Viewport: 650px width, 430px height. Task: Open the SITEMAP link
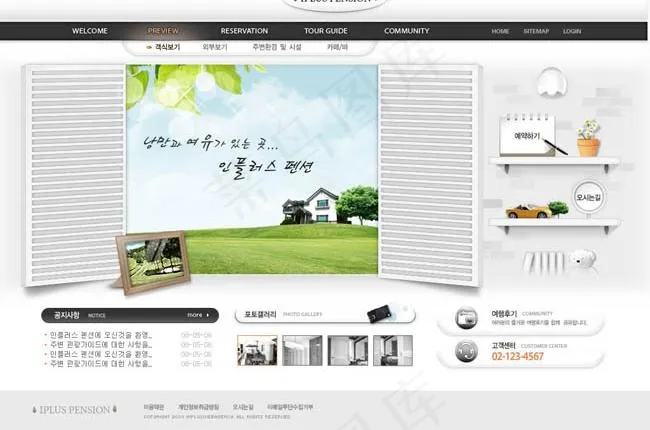[x=536, y=31]
